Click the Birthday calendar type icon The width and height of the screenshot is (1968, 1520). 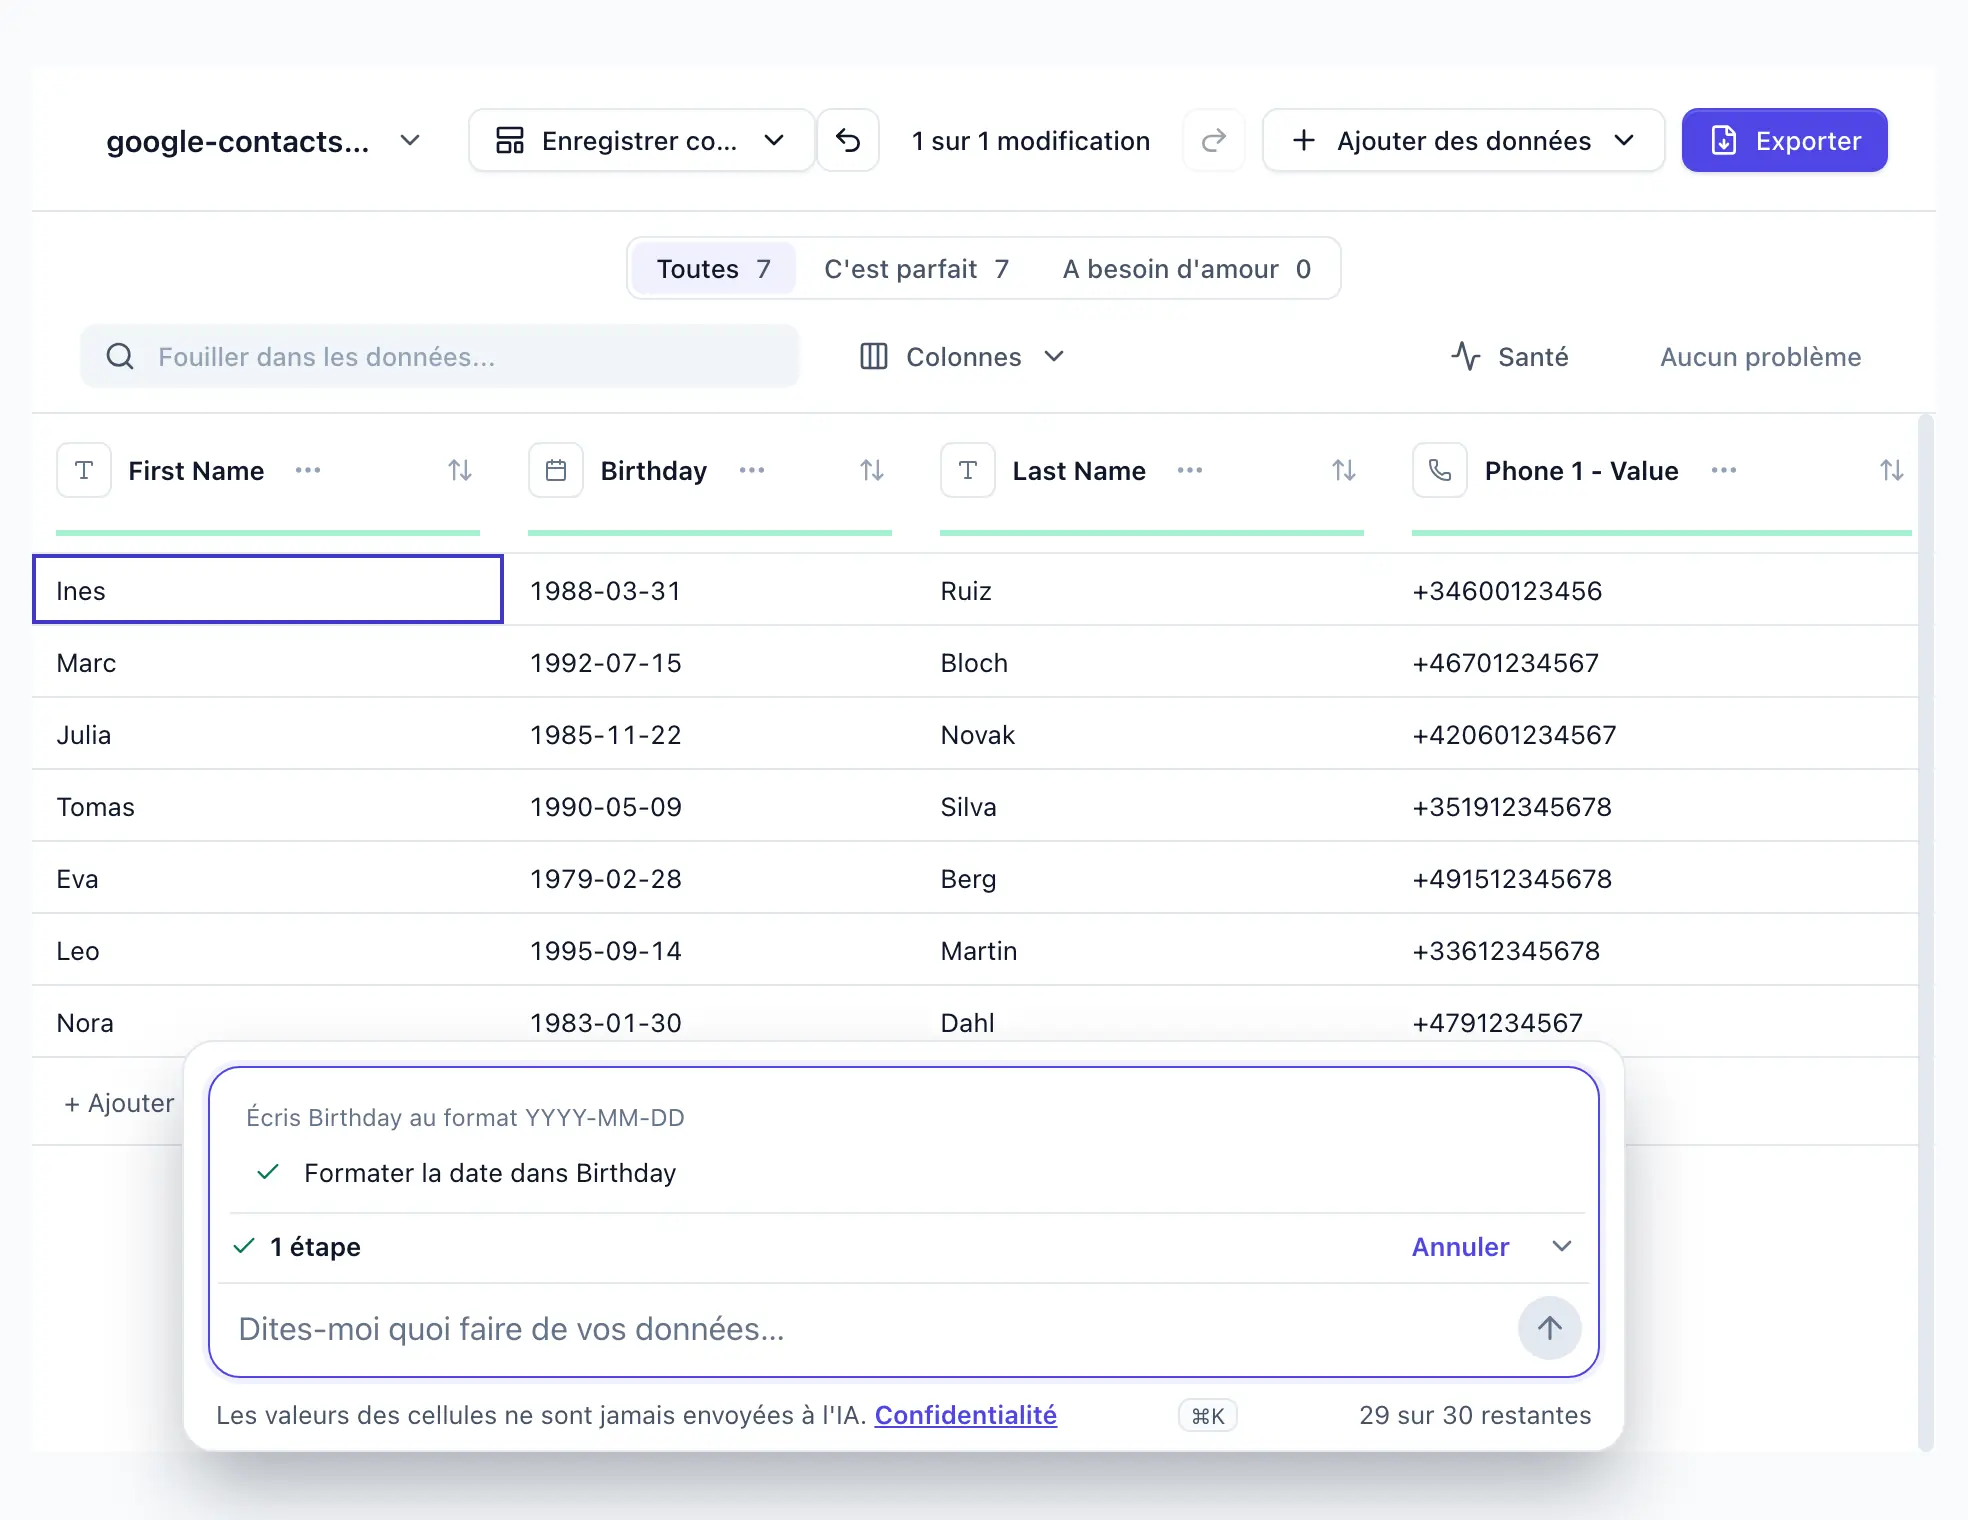556,470
